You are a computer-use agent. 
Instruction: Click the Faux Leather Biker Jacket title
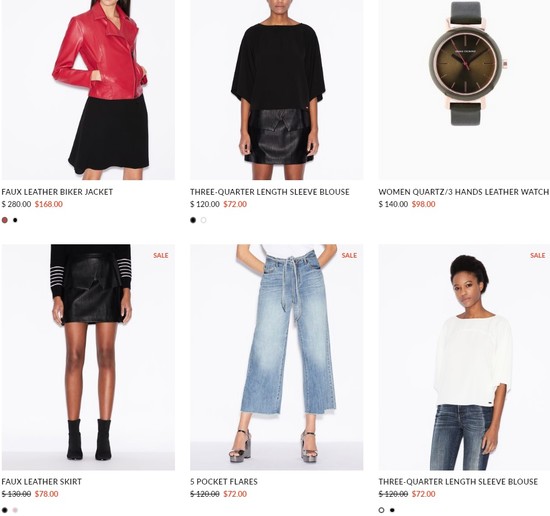57,192
